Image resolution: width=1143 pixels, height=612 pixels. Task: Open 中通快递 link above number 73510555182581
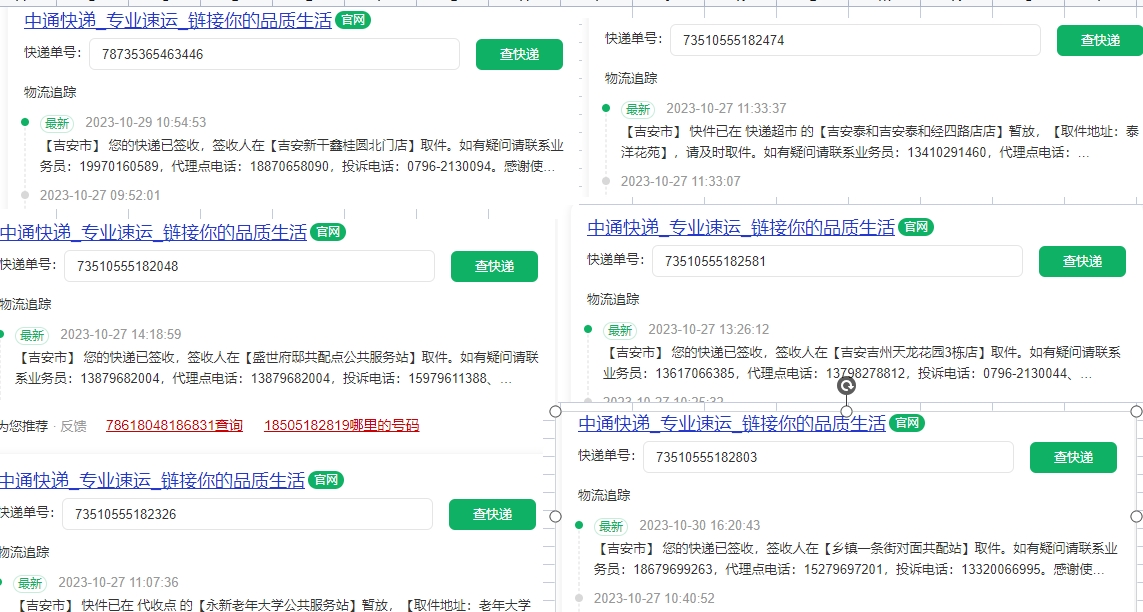[x=741, y=227]
